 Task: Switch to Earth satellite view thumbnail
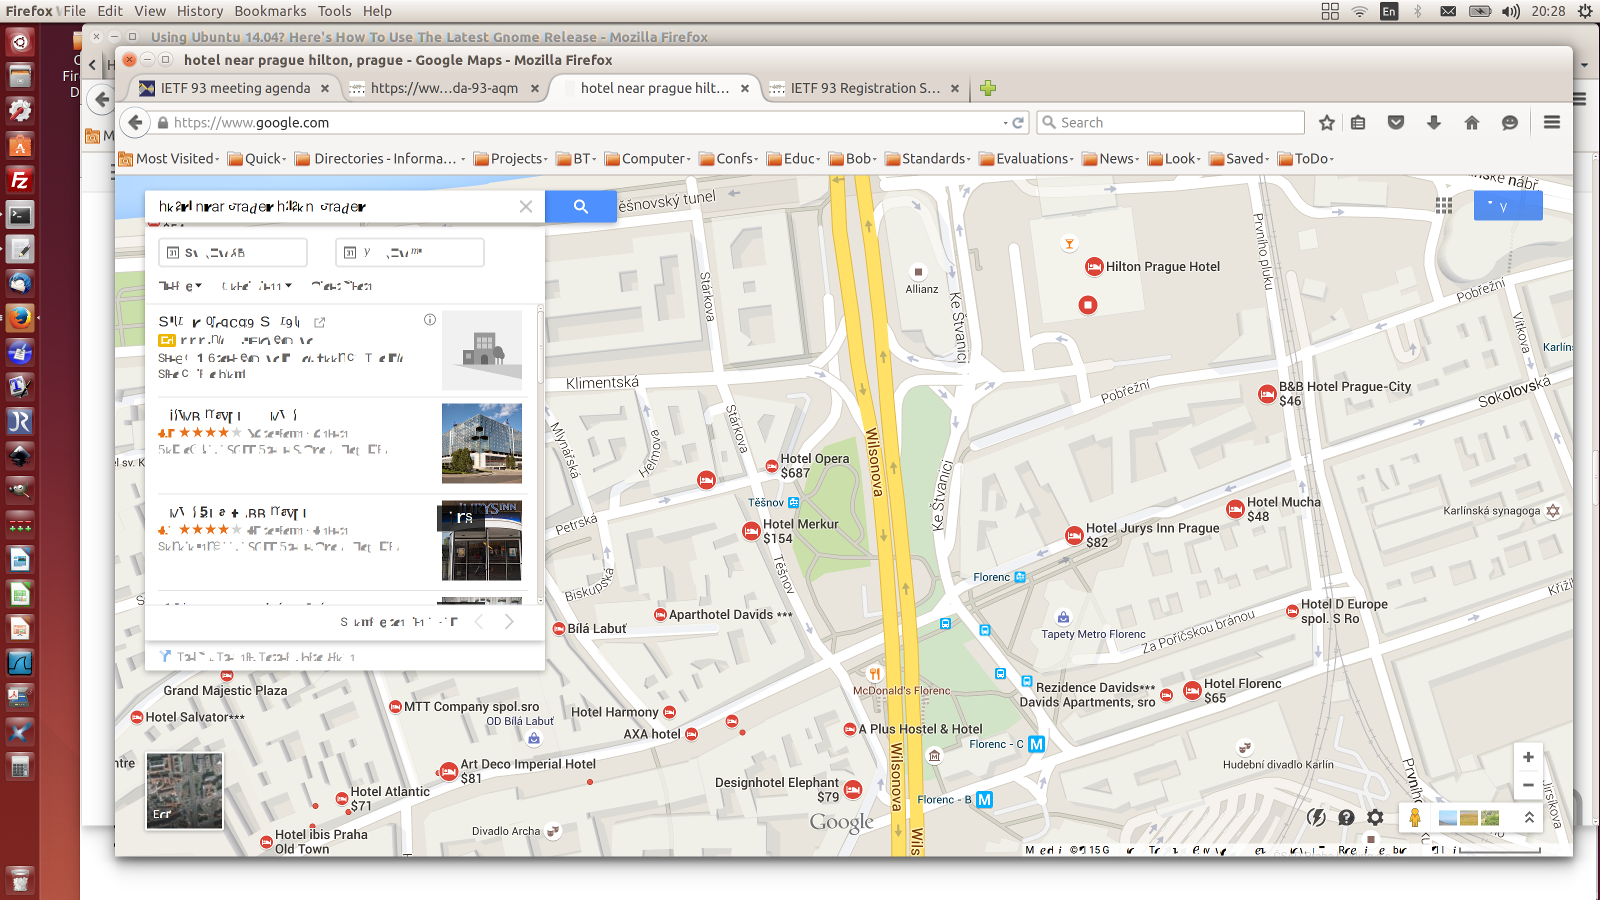pos(184,791)
